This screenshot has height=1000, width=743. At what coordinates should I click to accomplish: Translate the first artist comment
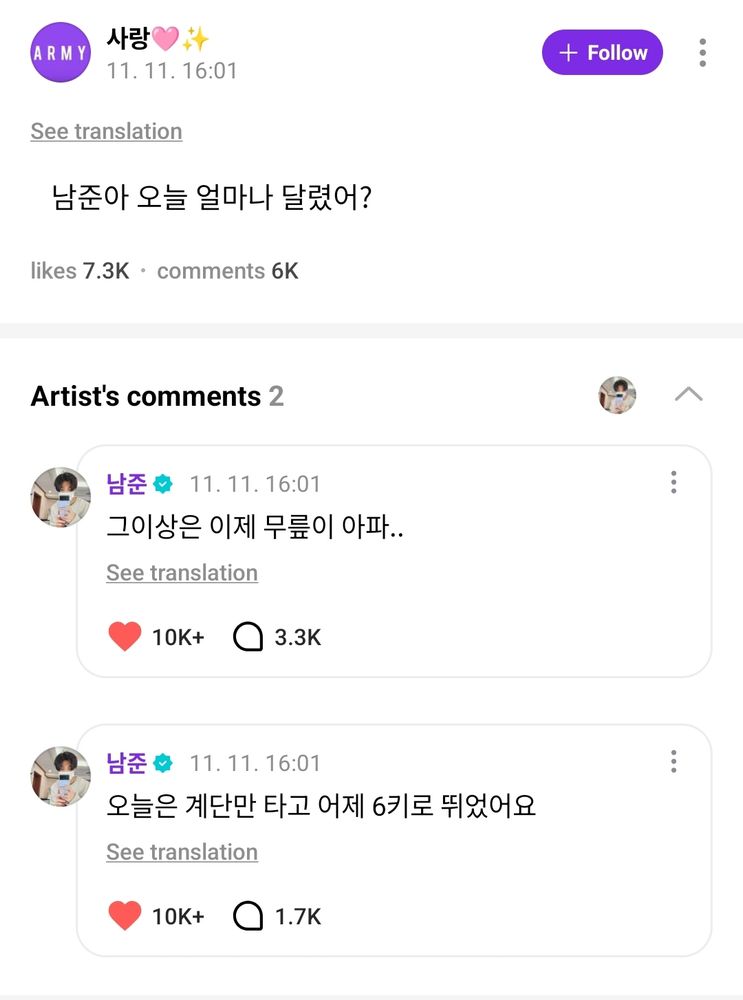click(182, 573)
